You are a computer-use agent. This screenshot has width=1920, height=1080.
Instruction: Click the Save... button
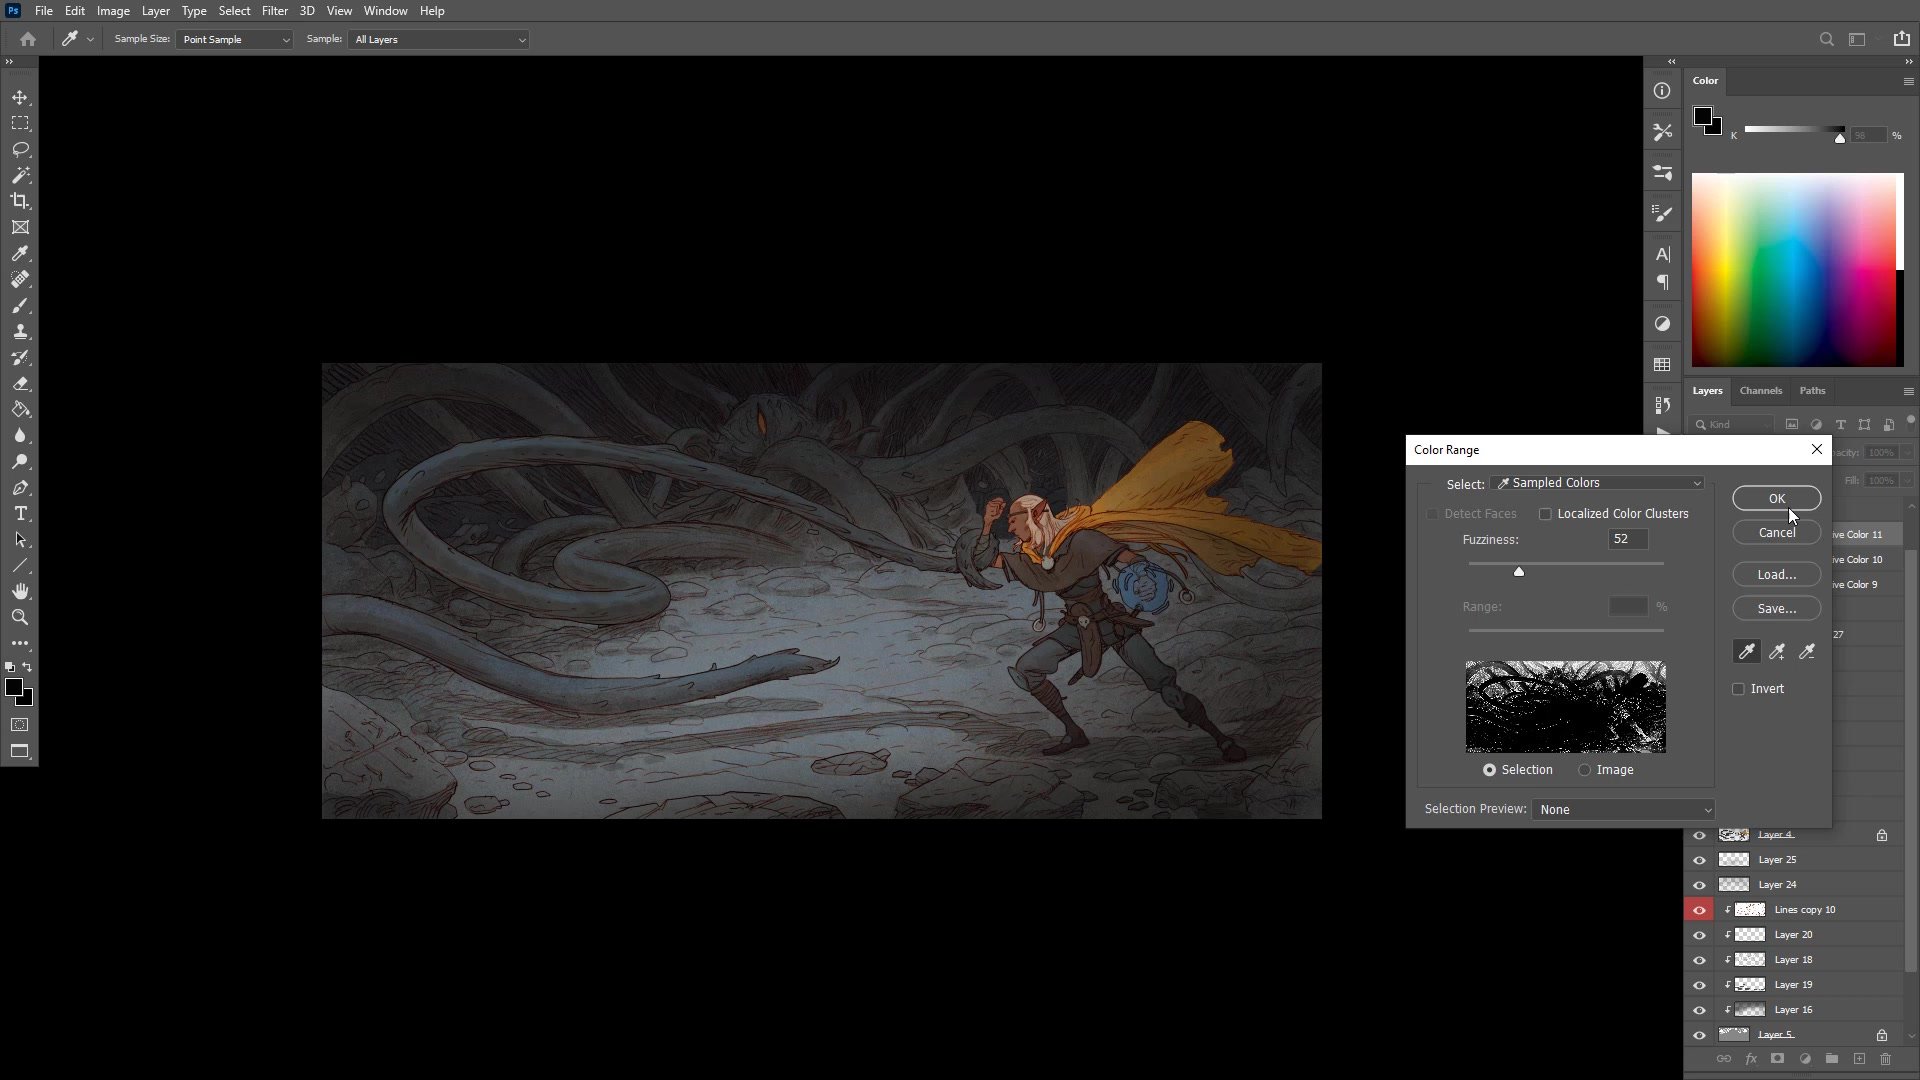(x=1776, y=609)
